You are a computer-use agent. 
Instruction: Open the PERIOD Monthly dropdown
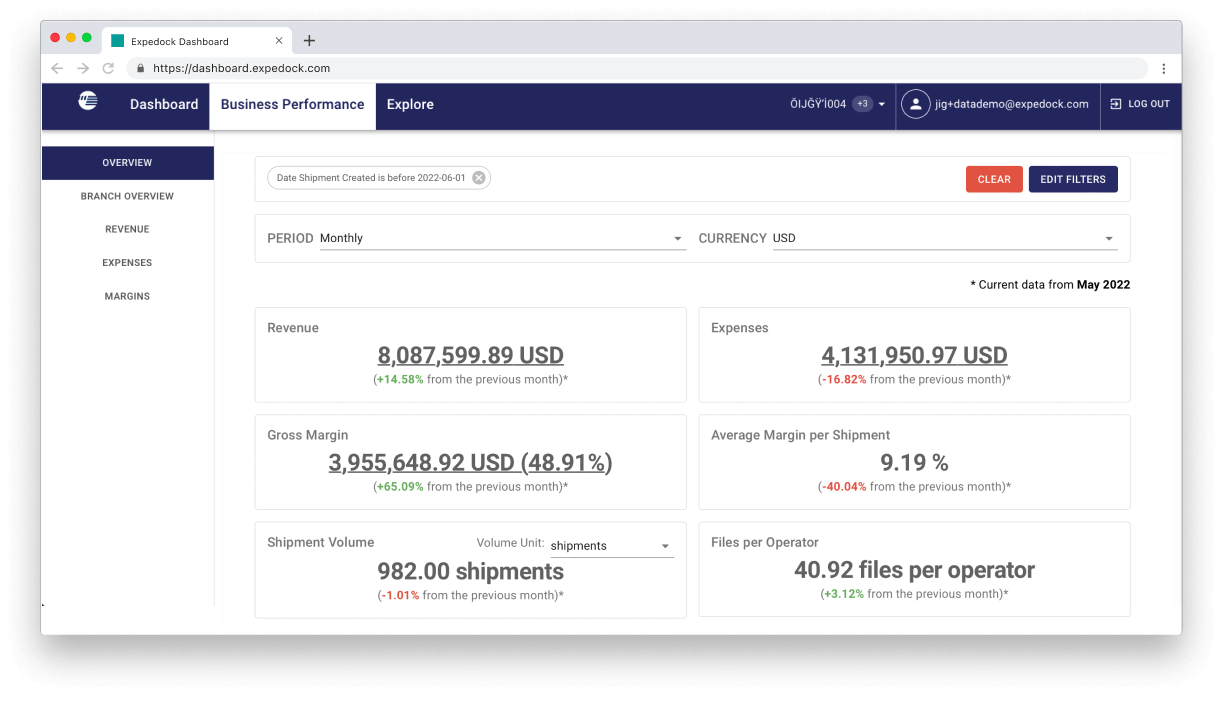(503, 238)
